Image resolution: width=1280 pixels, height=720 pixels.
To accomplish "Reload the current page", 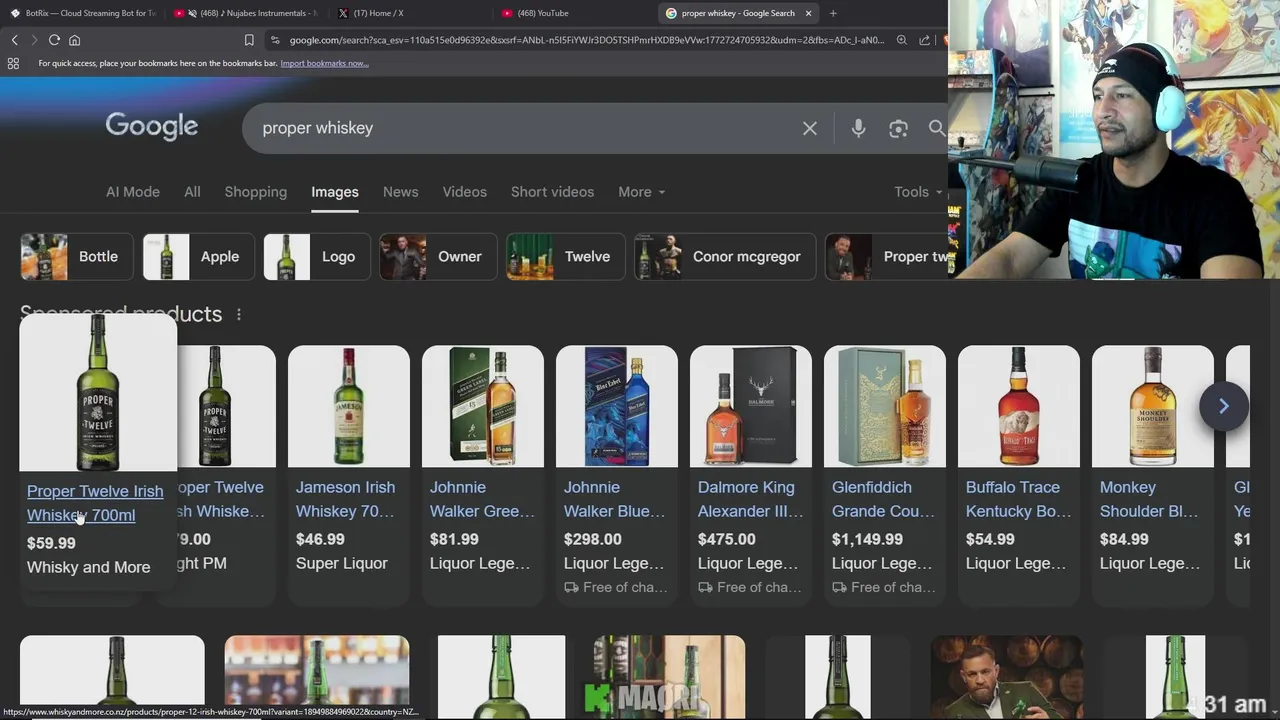I will click(x=54, y=40).
